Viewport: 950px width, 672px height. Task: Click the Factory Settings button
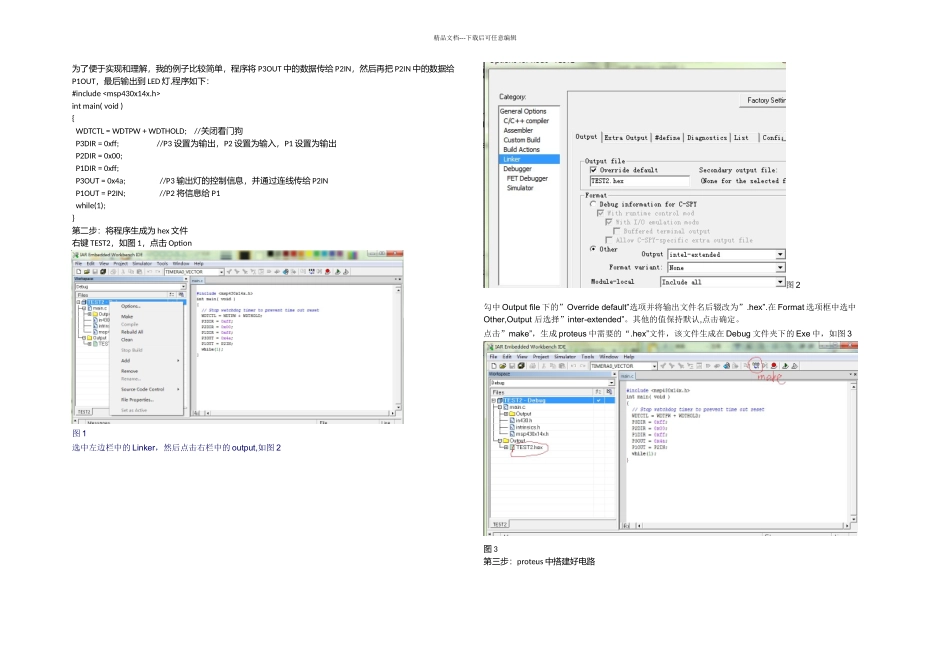(x=765, y=100)
